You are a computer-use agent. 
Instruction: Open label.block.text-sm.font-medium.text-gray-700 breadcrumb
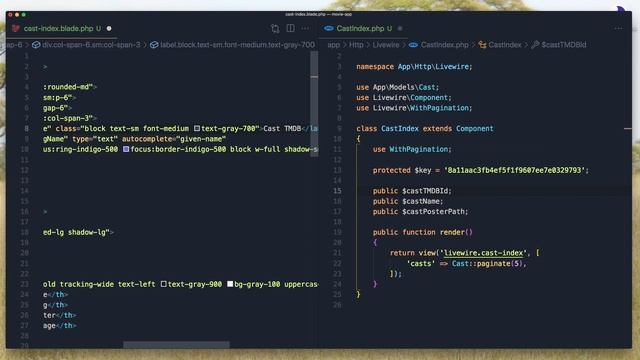click(x=238, y=45)
